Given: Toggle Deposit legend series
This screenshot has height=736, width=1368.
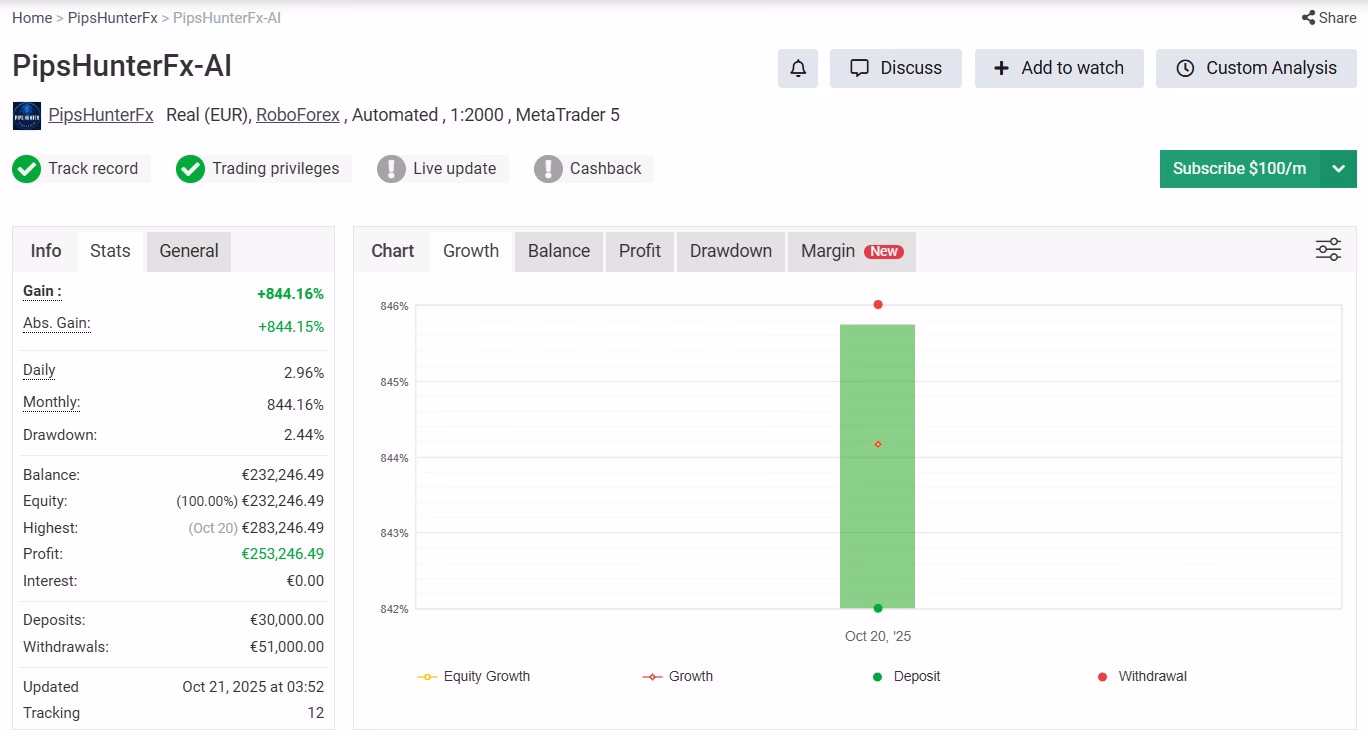Looking at the screenshot, I should (906, 677).
